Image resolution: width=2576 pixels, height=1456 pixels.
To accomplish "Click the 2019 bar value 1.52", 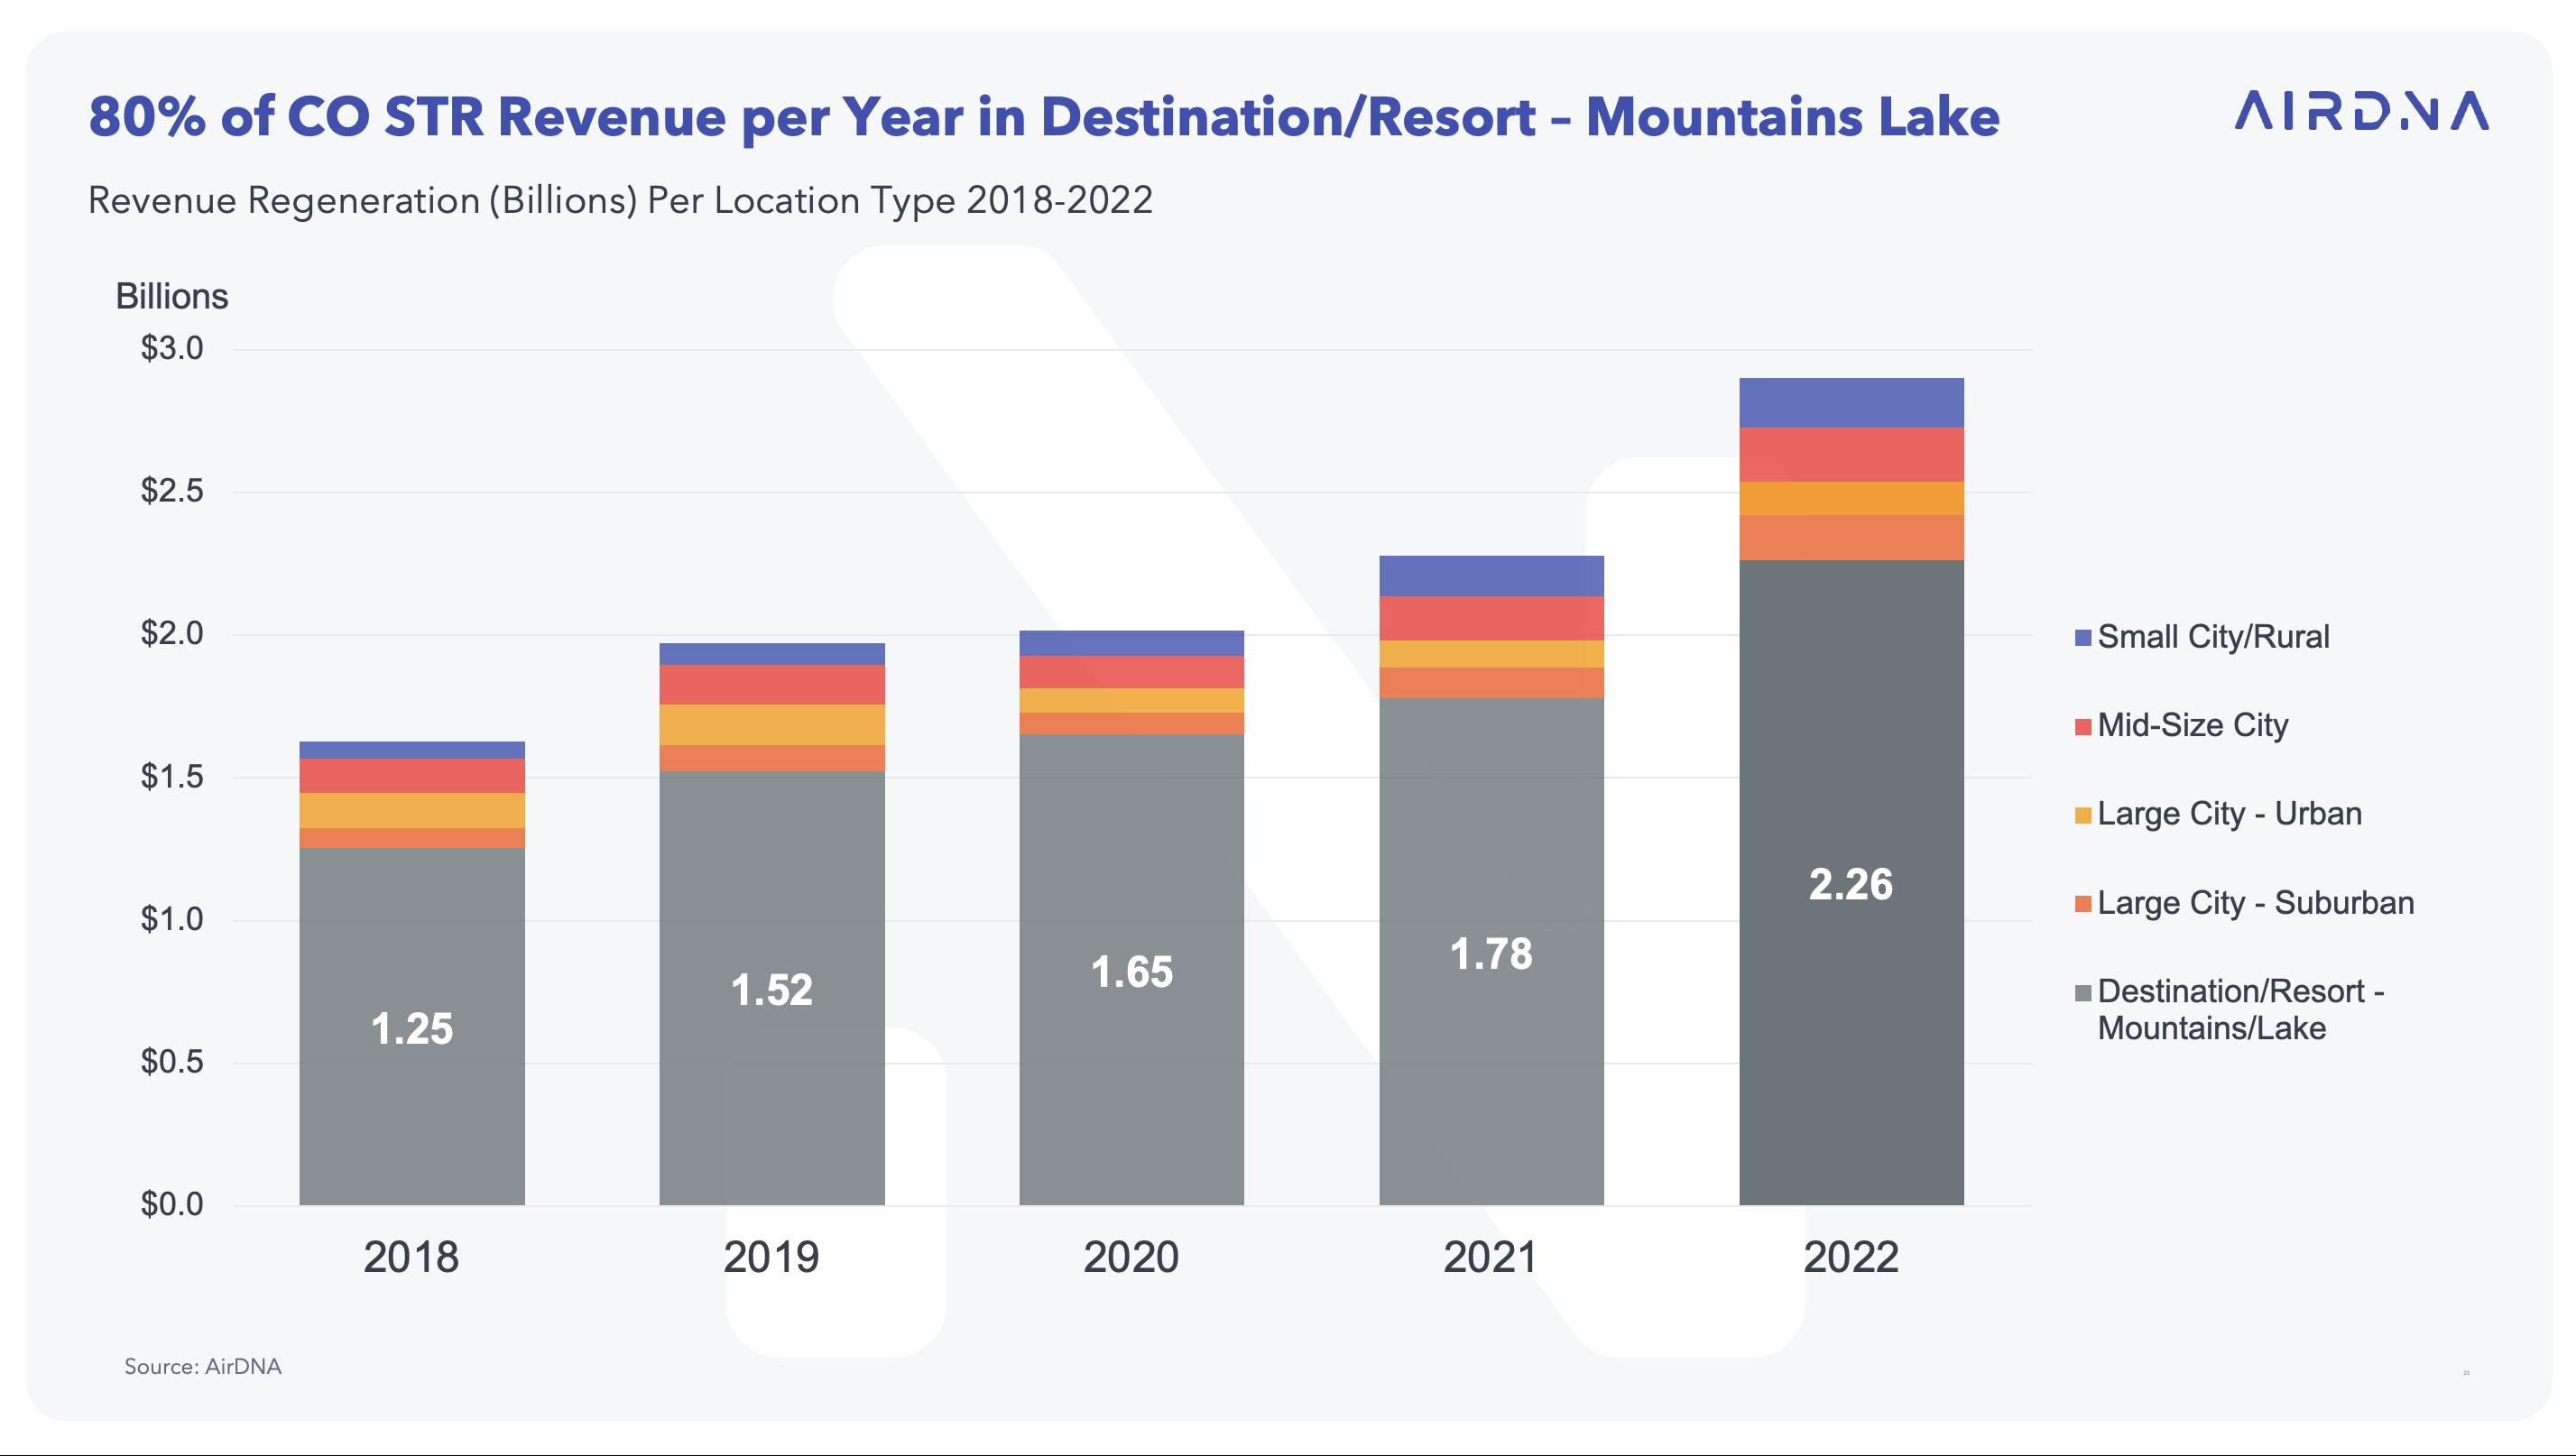I will [771, 990].
